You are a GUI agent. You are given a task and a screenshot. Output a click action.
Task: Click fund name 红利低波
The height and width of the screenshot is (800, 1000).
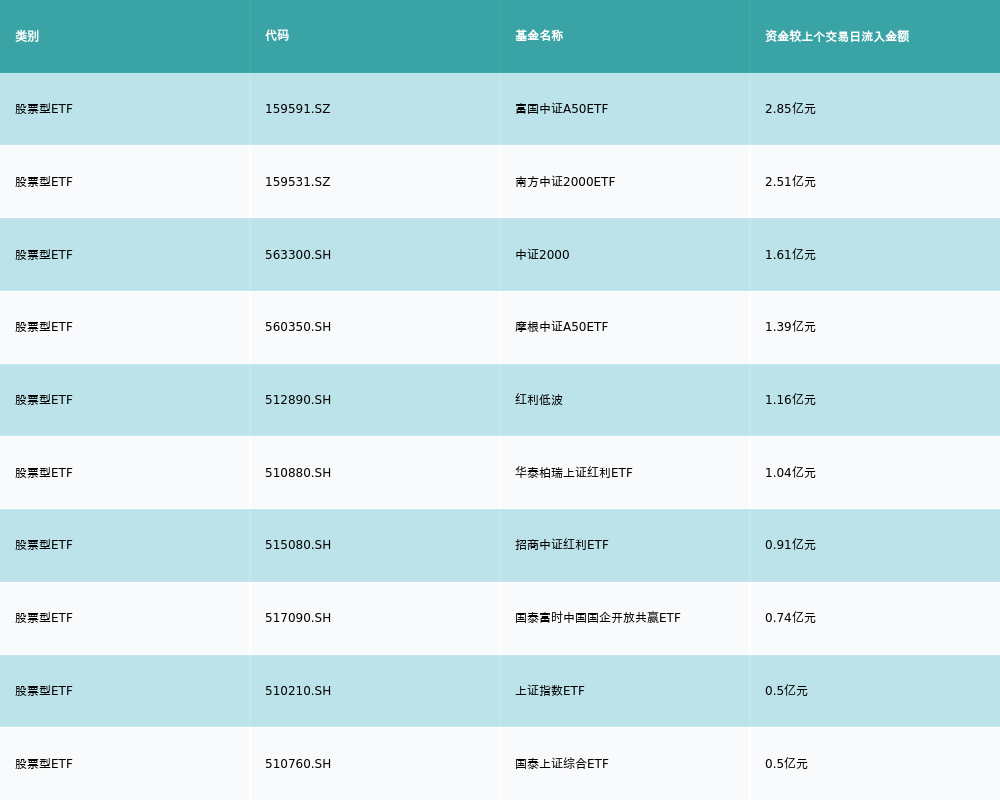(x=539, y=400)
